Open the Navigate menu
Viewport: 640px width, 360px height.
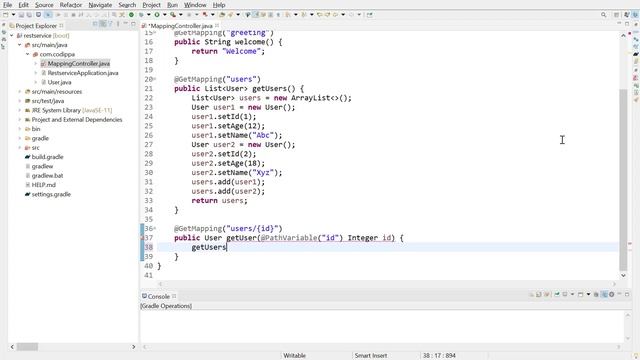pyautogui.click(x=100, y=5)
